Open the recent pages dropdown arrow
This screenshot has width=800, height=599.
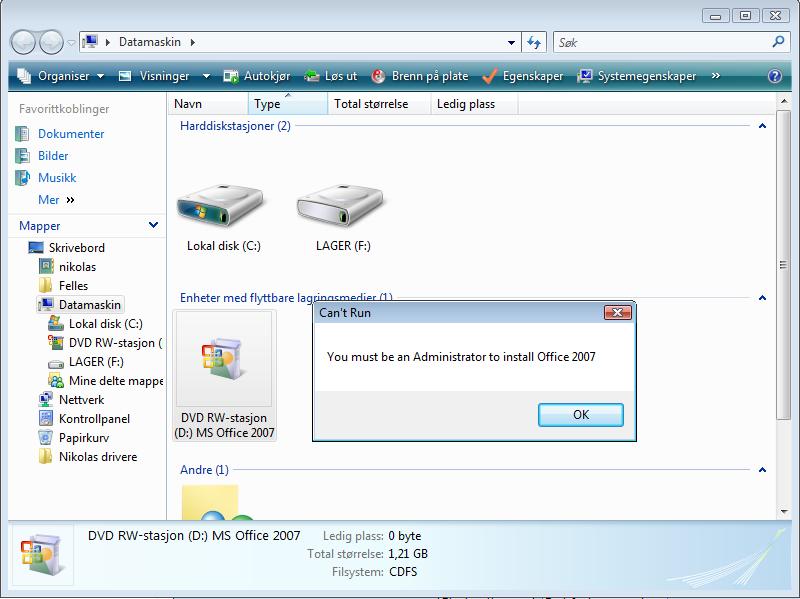71,43
